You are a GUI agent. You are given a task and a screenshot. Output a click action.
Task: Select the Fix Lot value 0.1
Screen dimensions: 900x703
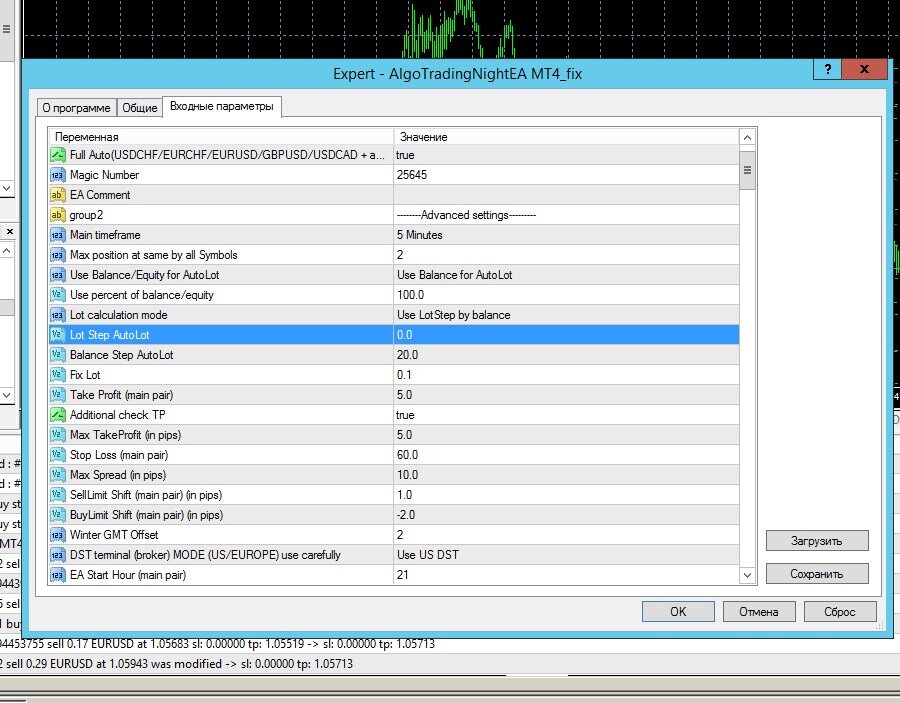coord(566,375)
